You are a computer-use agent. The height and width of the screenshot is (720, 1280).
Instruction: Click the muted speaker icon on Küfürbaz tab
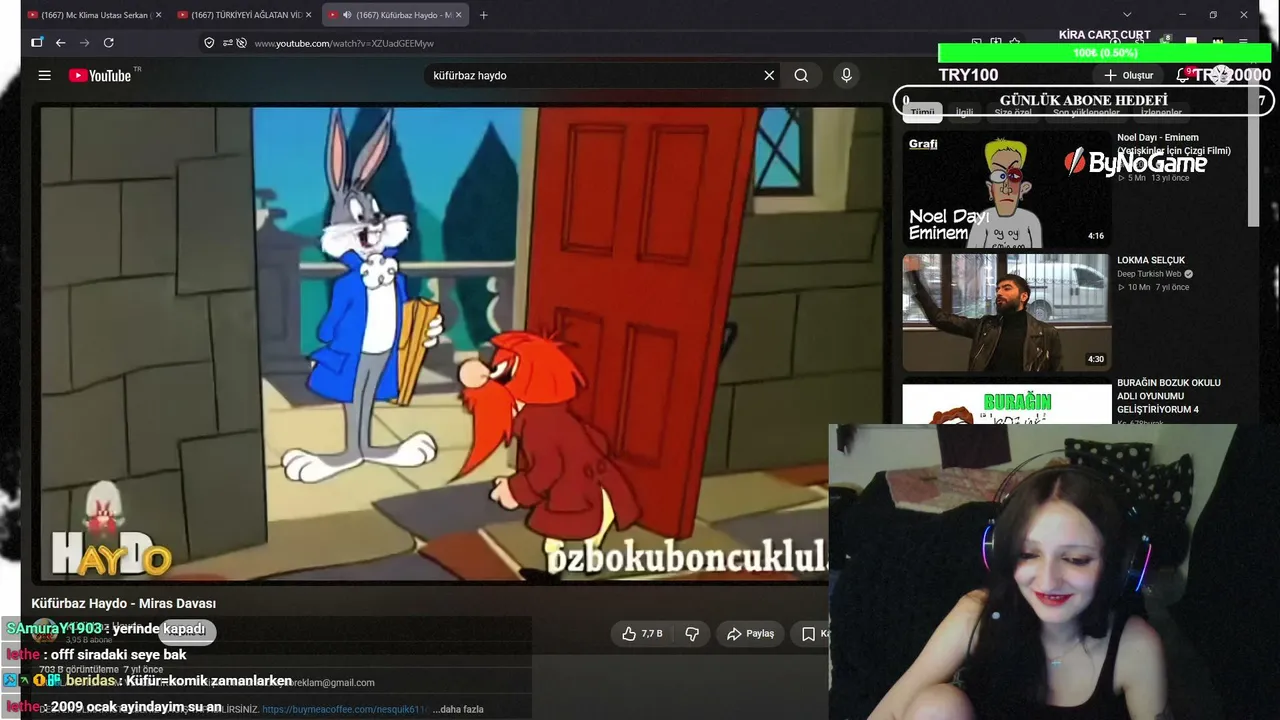(346, 15)
